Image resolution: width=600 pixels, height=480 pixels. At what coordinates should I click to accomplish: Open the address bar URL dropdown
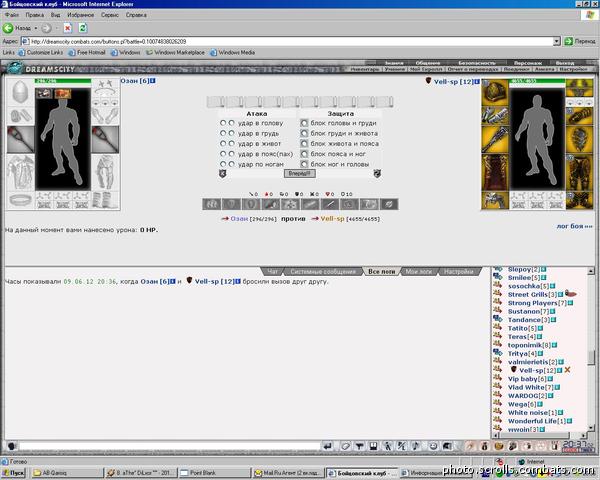point(556,41)
